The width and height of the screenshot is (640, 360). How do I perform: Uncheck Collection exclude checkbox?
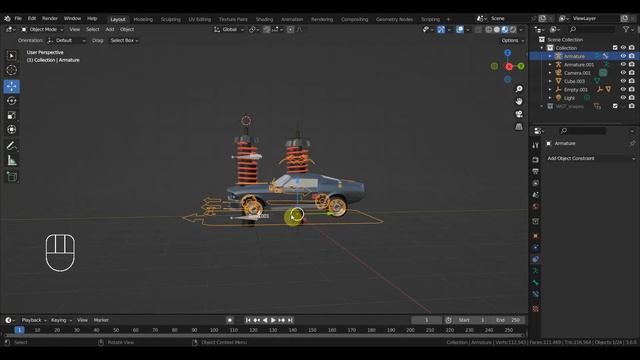615,48
